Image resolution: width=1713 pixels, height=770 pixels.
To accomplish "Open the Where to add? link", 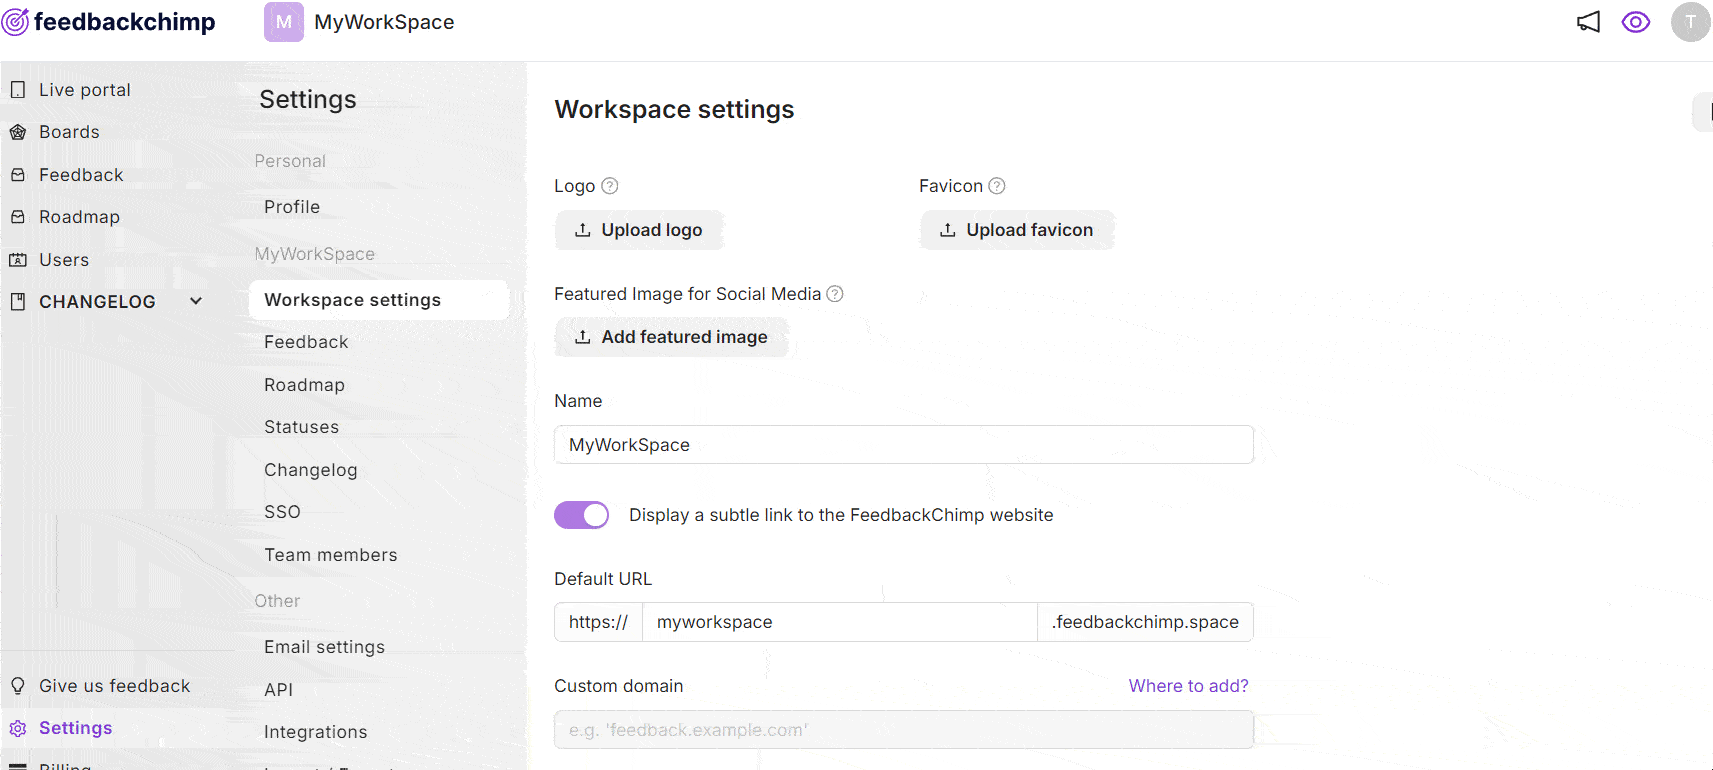I will (1188, 686).
